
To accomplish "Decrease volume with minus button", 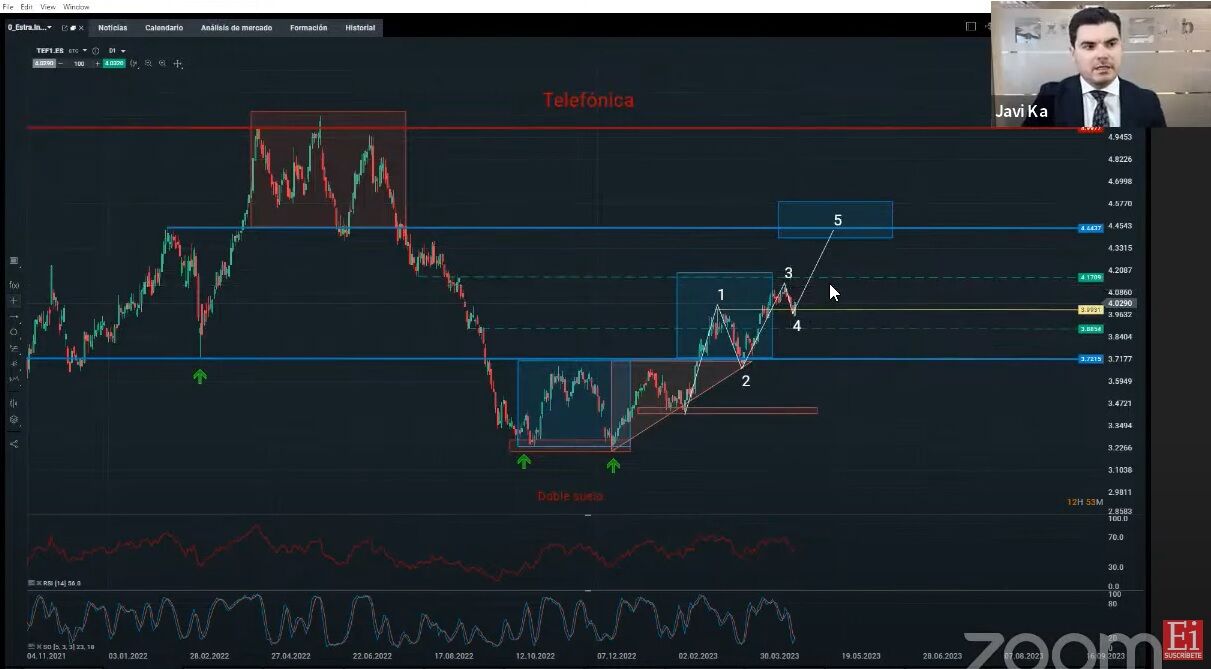I will (x=61, y=63).
